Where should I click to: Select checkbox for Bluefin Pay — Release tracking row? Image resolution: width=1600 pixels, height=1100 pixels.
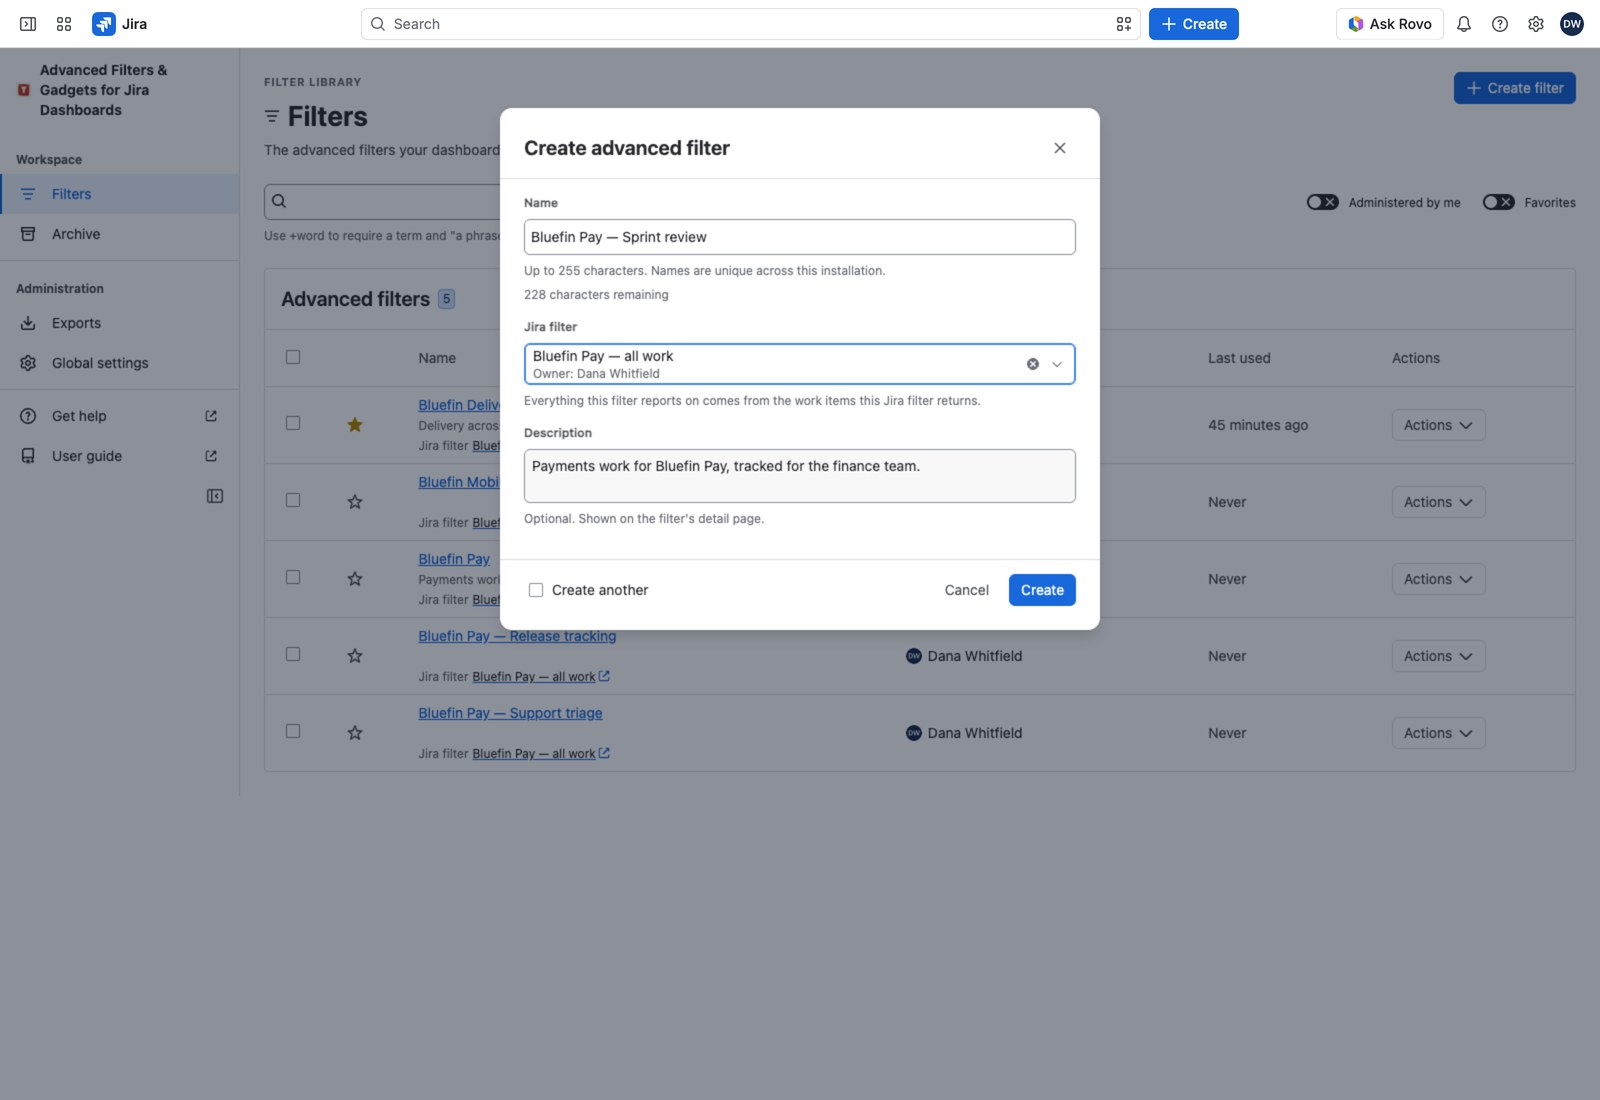coord(293,654)
